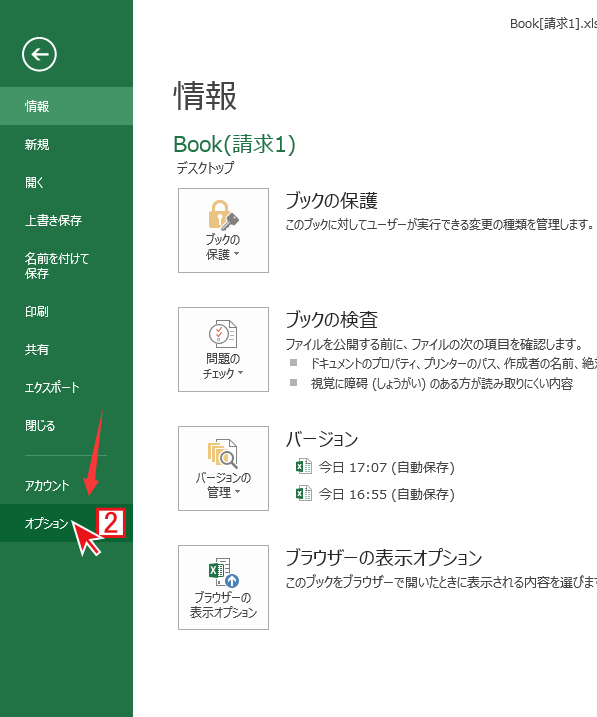Choose 名前を付けて保存 in the sidebar
Screen dimensions: 597x717
[66, 266]
